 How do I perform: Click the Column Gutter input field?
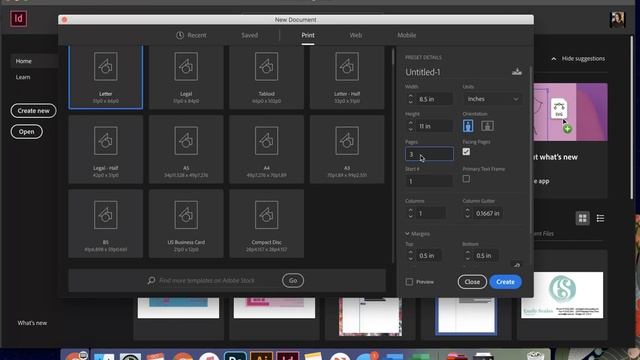click(x=488, y=213)
